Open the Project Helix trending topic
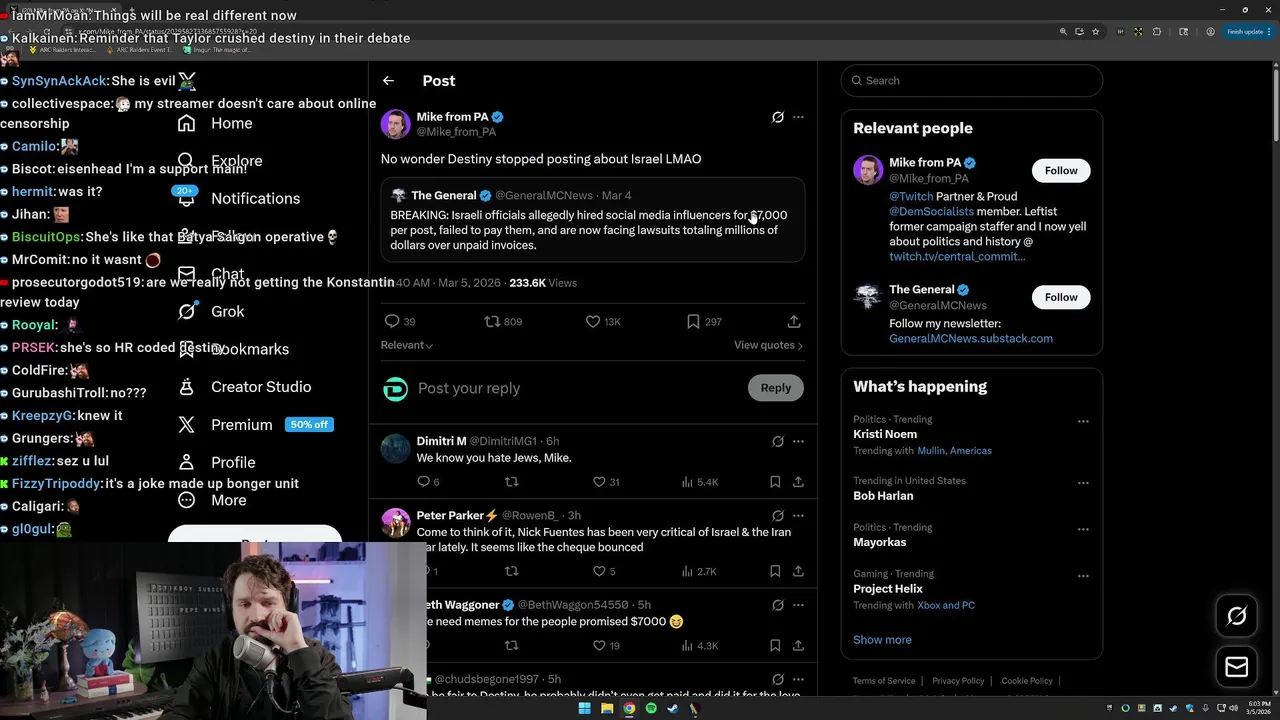The width and height of the screenshot is (1280, 720). pos(888,589)
